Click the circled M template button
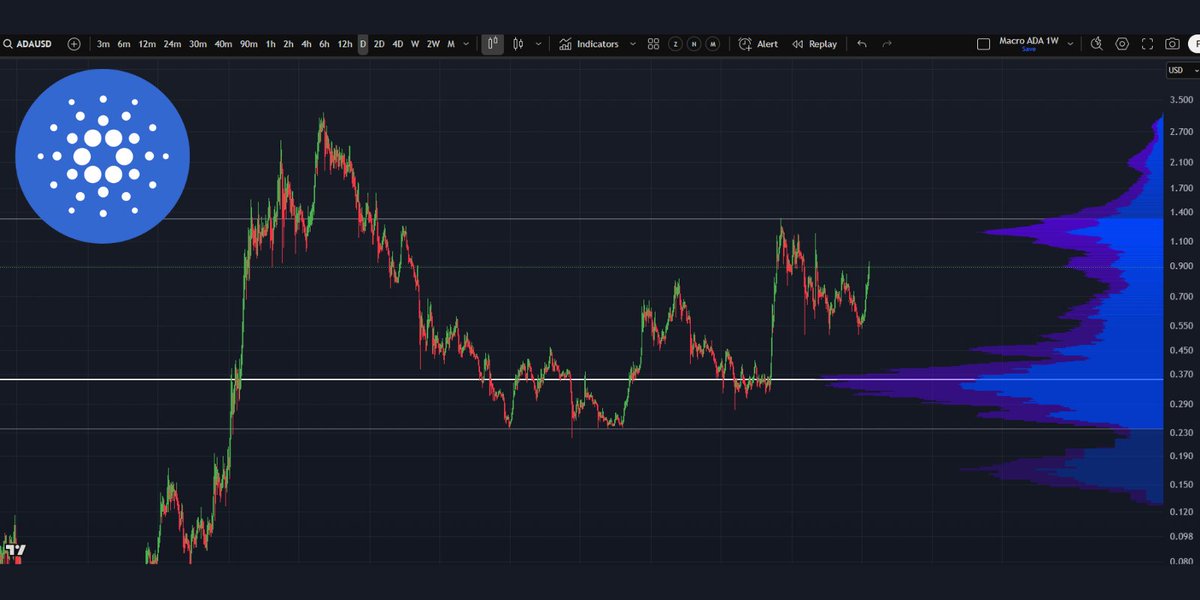 coord(712,44)
